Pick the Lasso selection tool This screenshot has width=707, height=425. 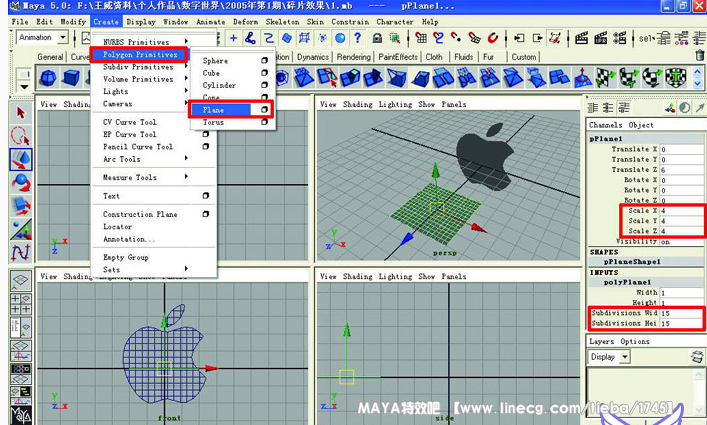(x=21, y=136)
